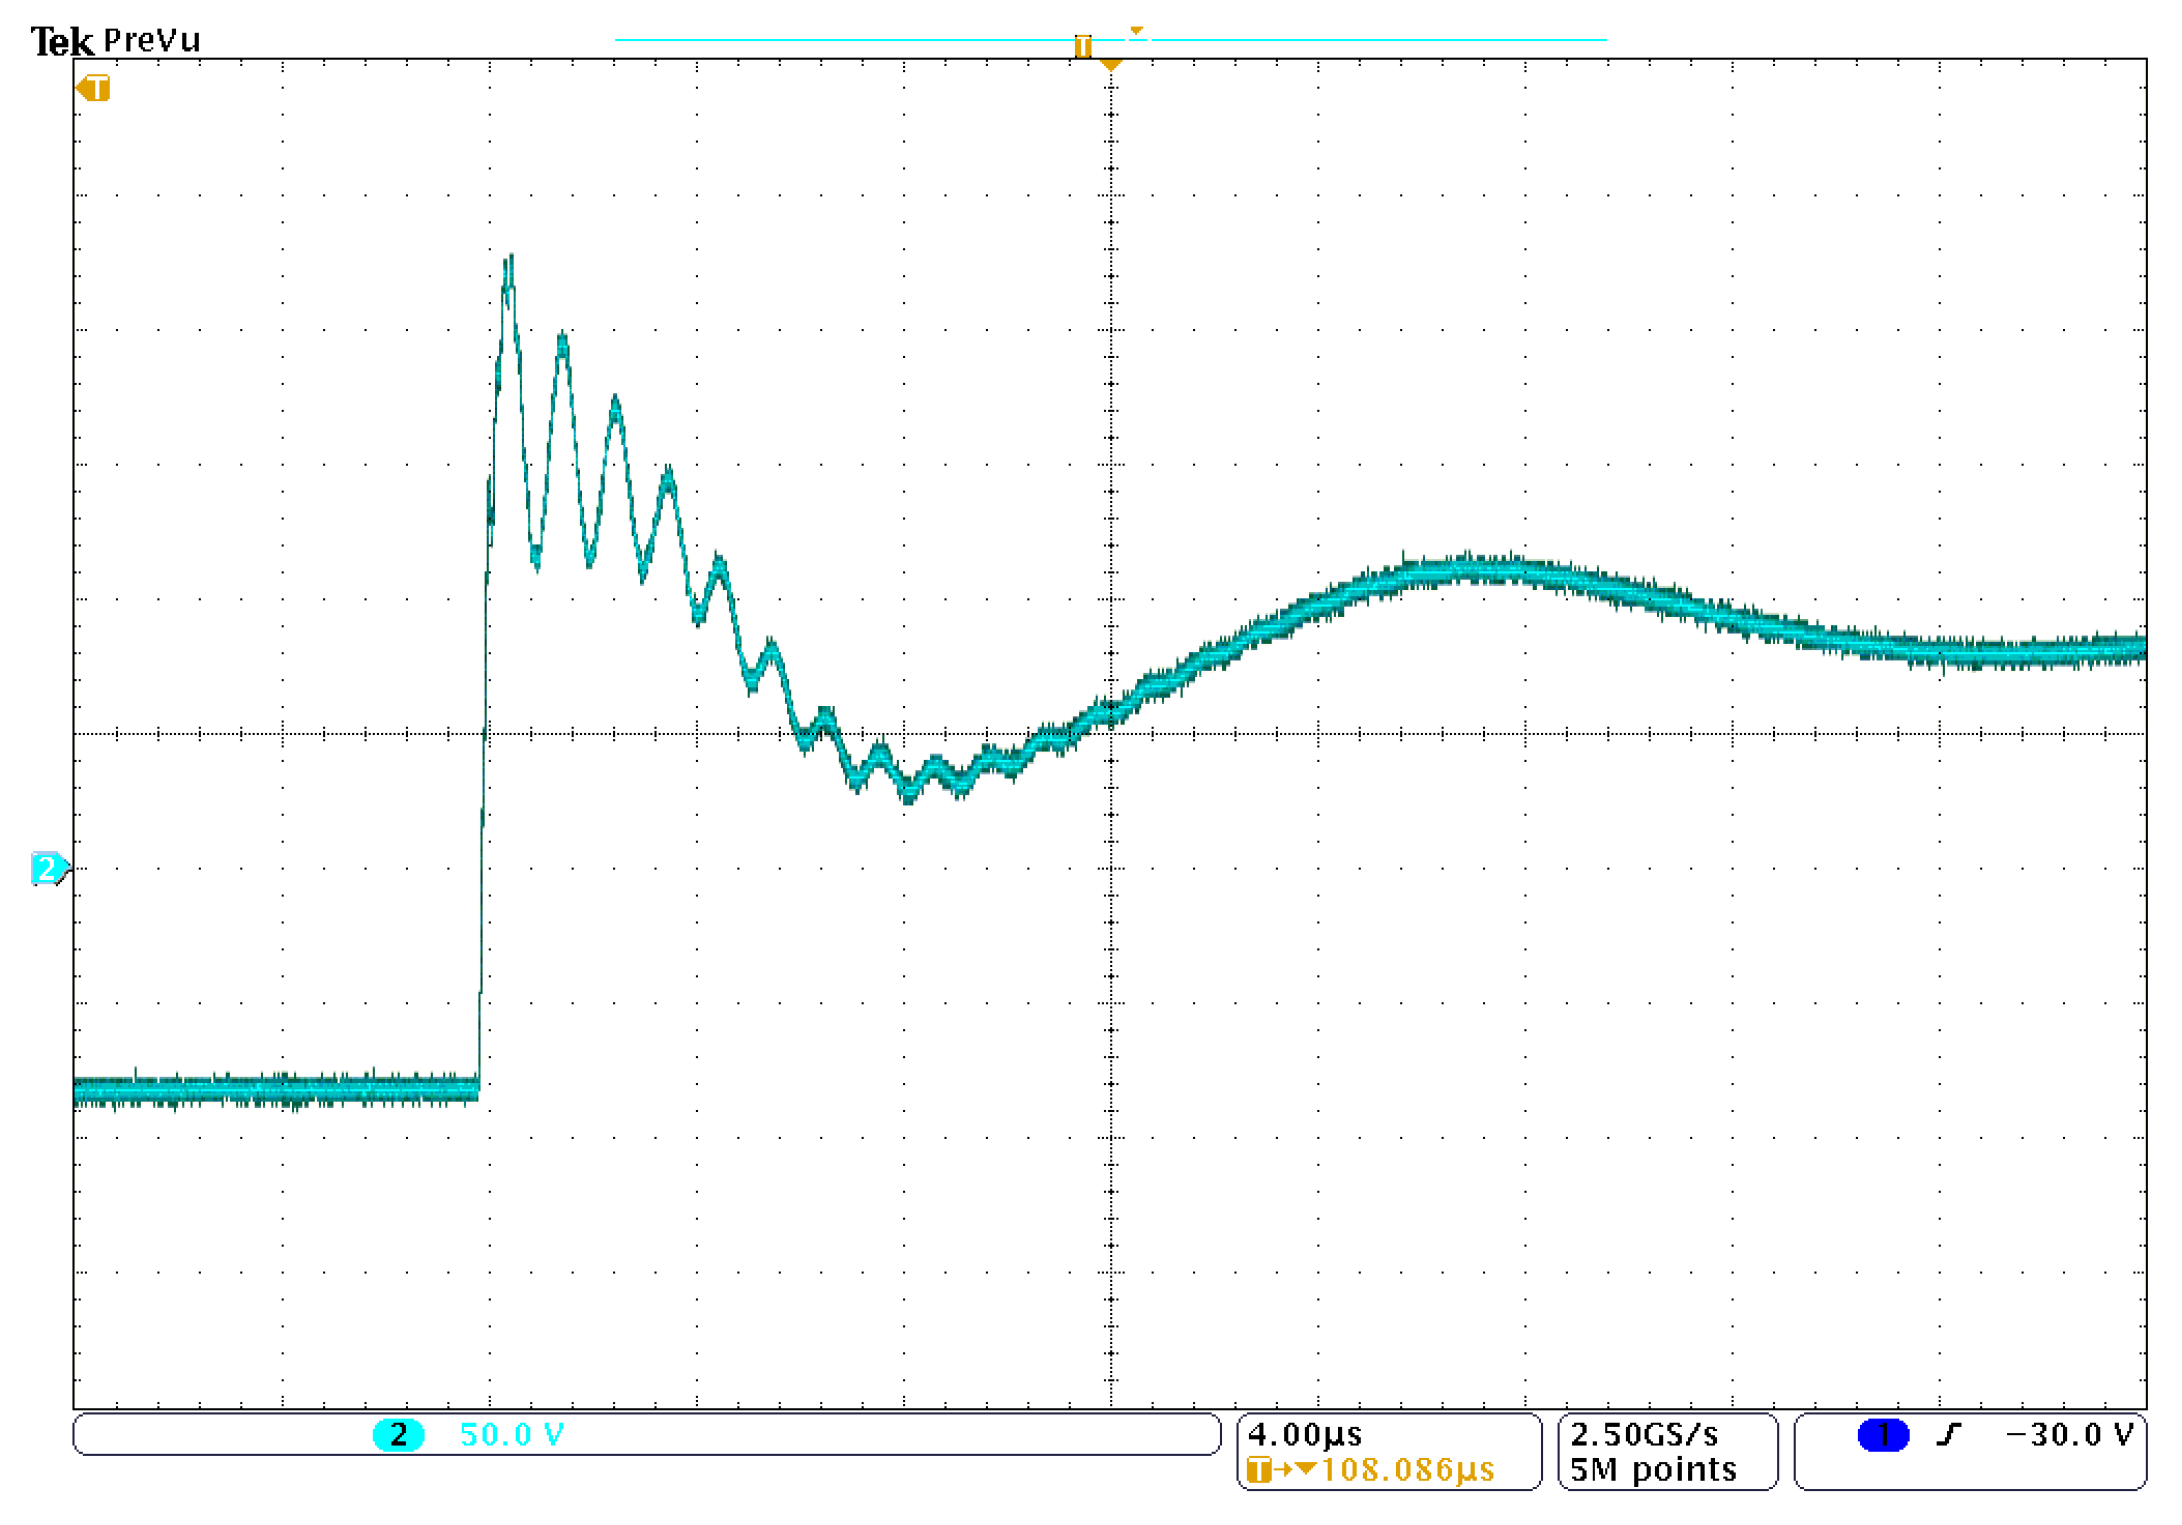Viewport: 2182px width, 1525px height.
Task: Click the small orange triangle above record bar
Action: pyautogui.click(x=1136, y=31)
